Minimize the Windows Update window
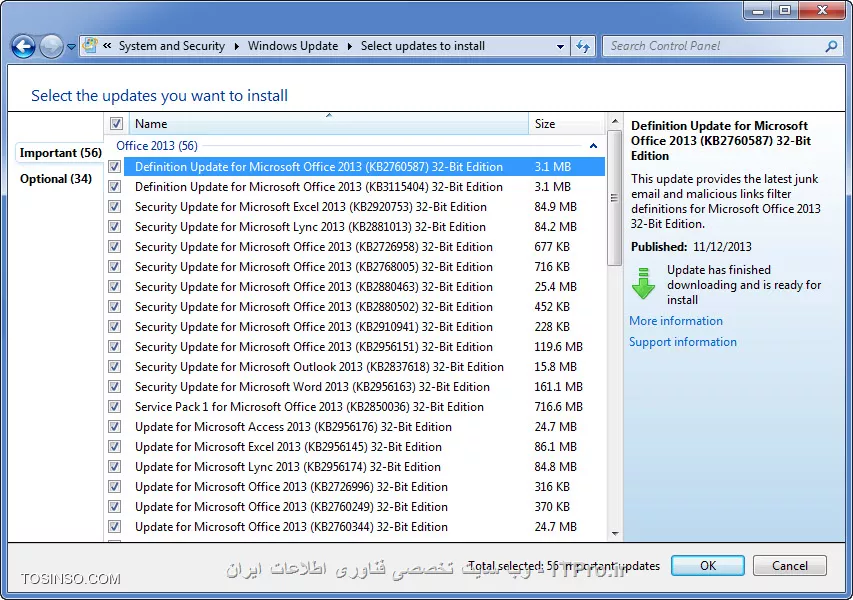This screenshot has width=853, height=600. (x=758, y=10)
